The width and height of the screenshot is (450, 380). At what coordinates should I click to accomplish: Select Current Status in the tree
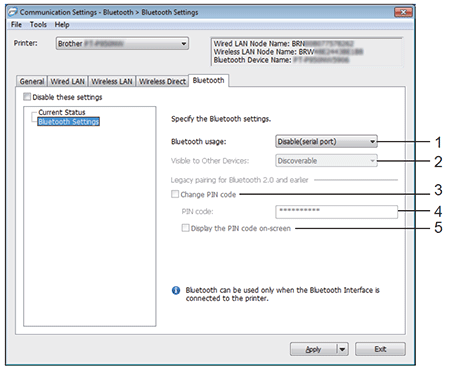coord(62,112)
